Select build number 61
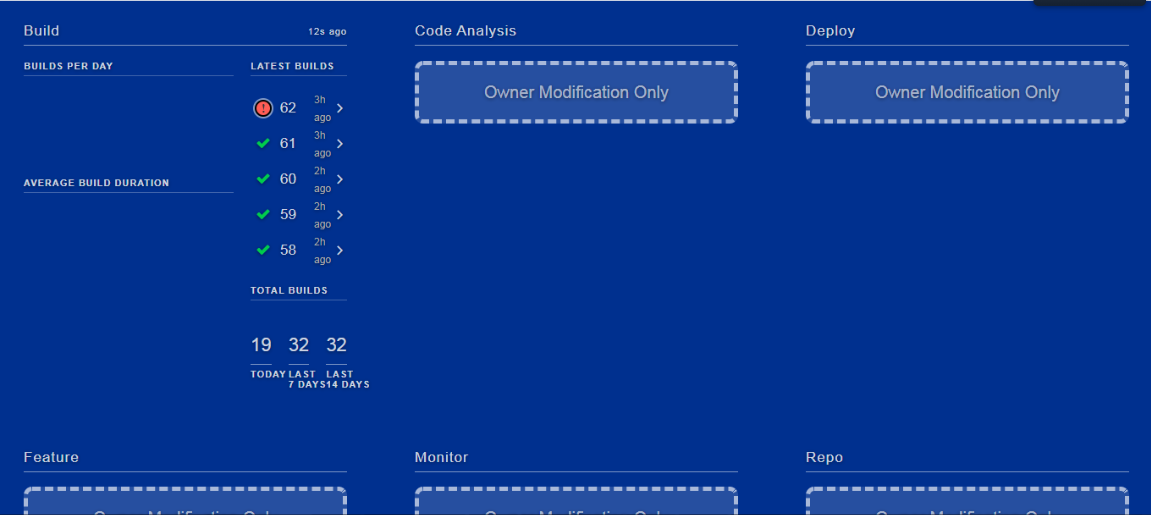 [x=288, y=144]
